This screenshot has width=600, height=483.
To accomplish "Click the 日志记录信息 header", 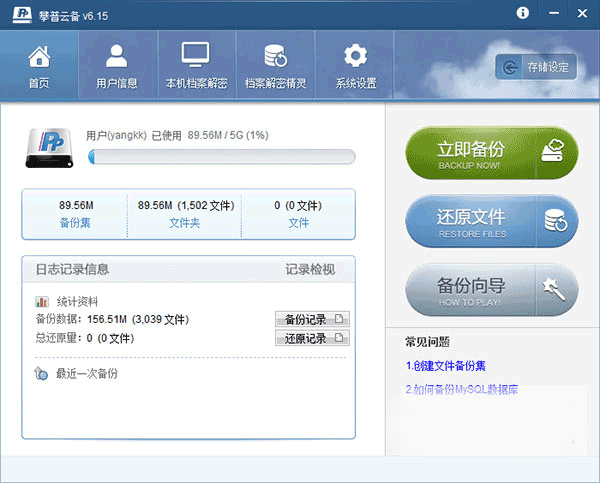I will [x=72, y=269].
